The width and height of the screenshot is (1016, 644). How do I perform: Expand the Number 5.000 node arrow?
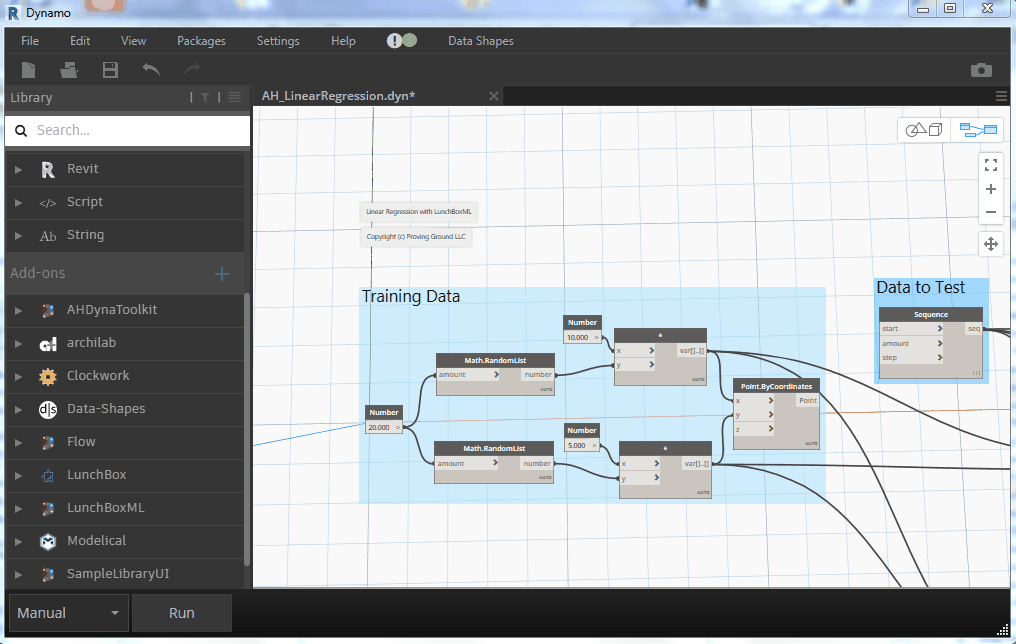click(x=594, y=446)
